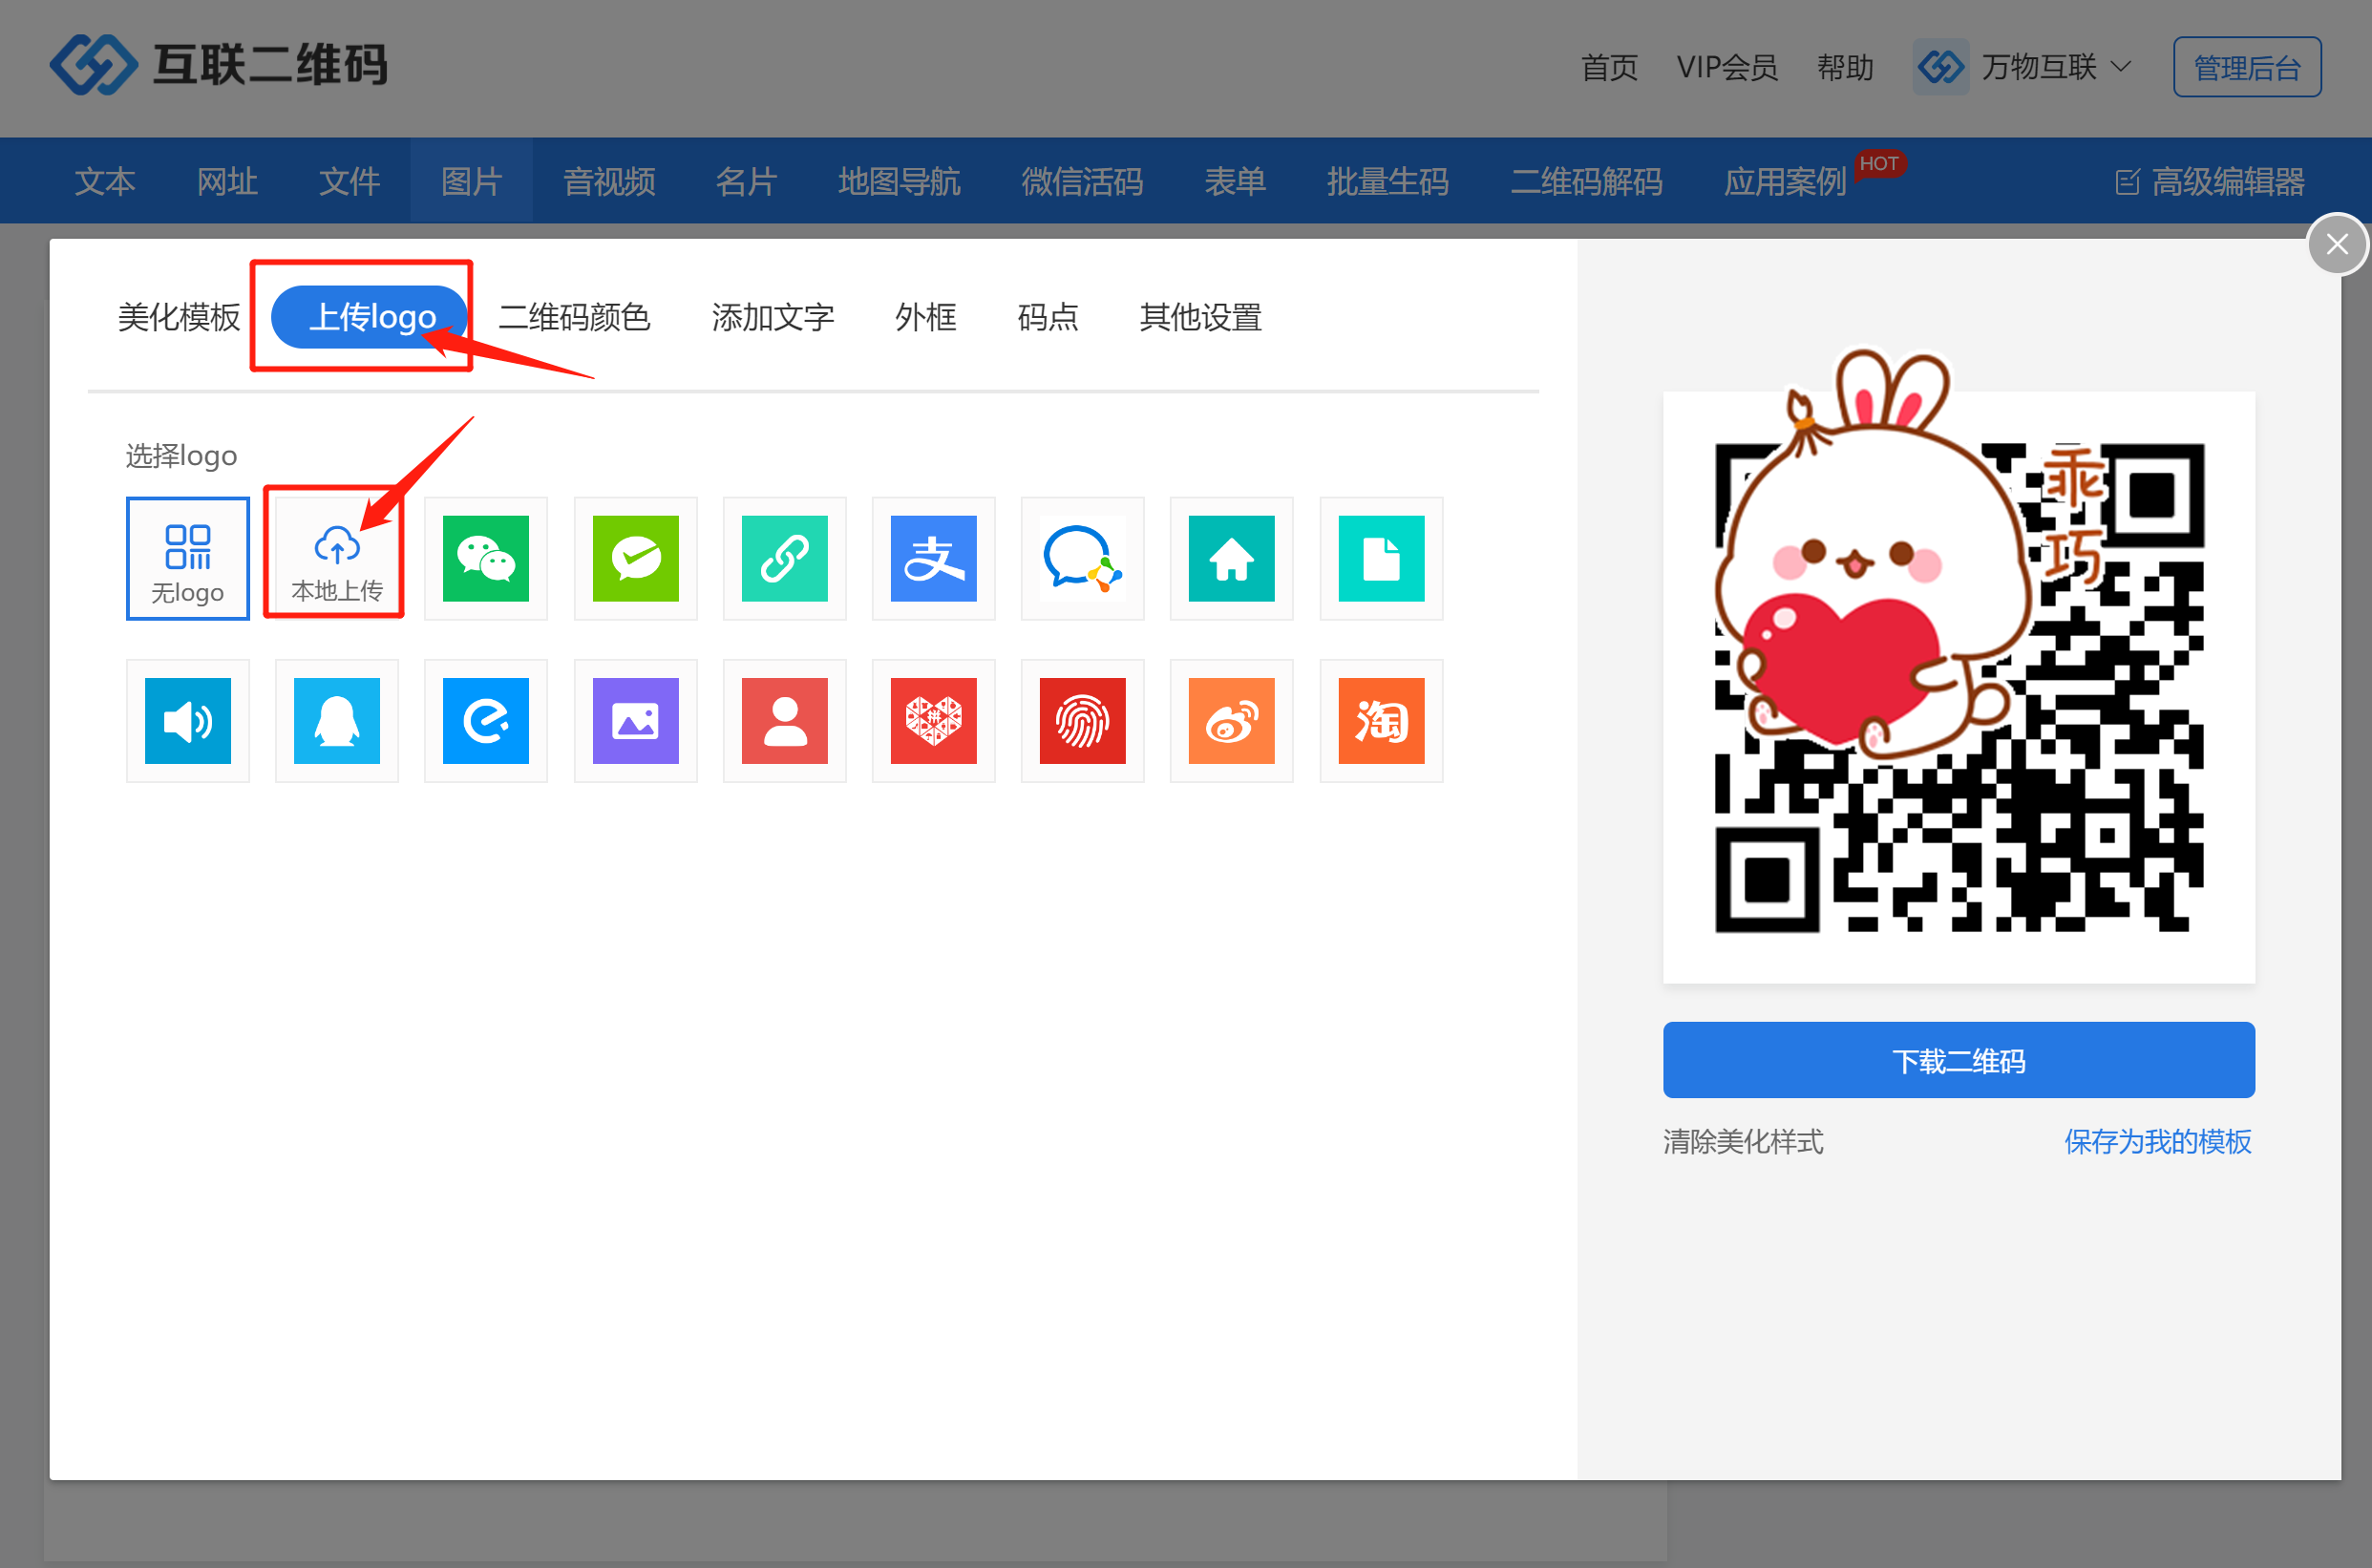Open the 批量生码 menu item

(x=1387, y=181)
